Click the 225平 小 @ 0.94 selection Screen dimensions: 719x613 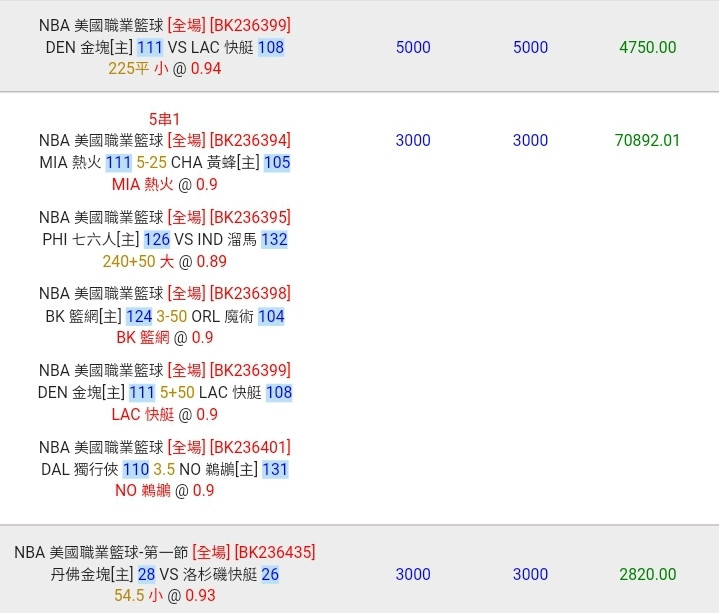164,69
